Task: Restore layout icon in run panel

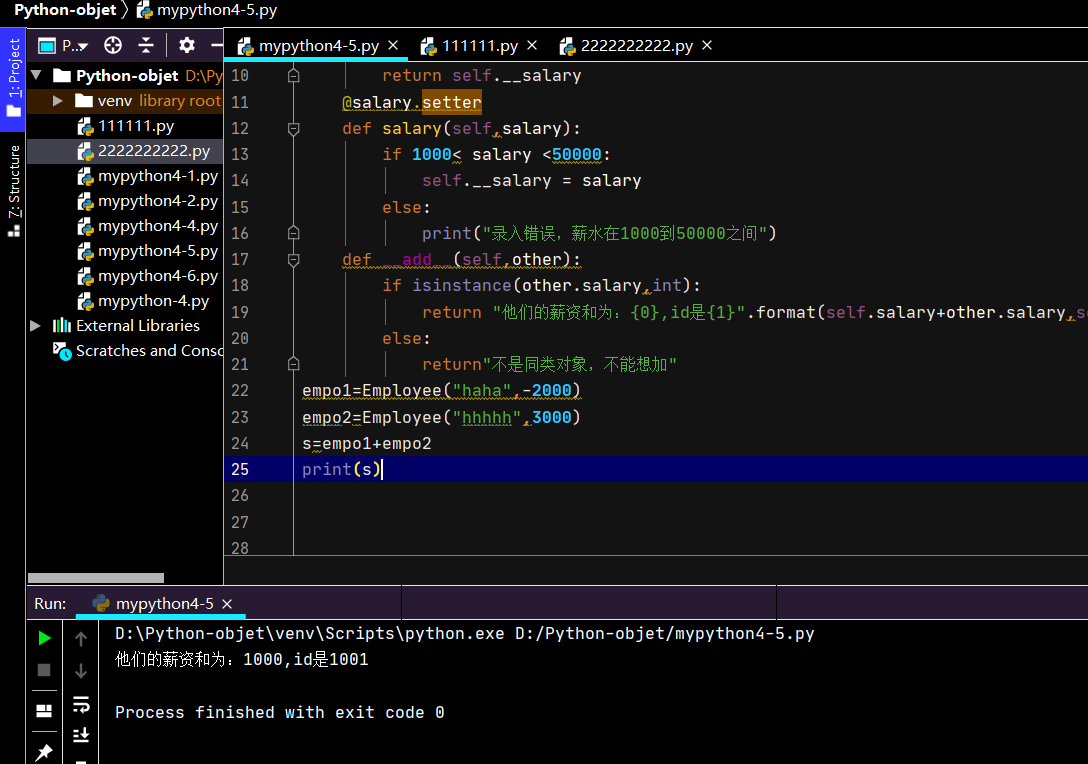Action: 44,711
